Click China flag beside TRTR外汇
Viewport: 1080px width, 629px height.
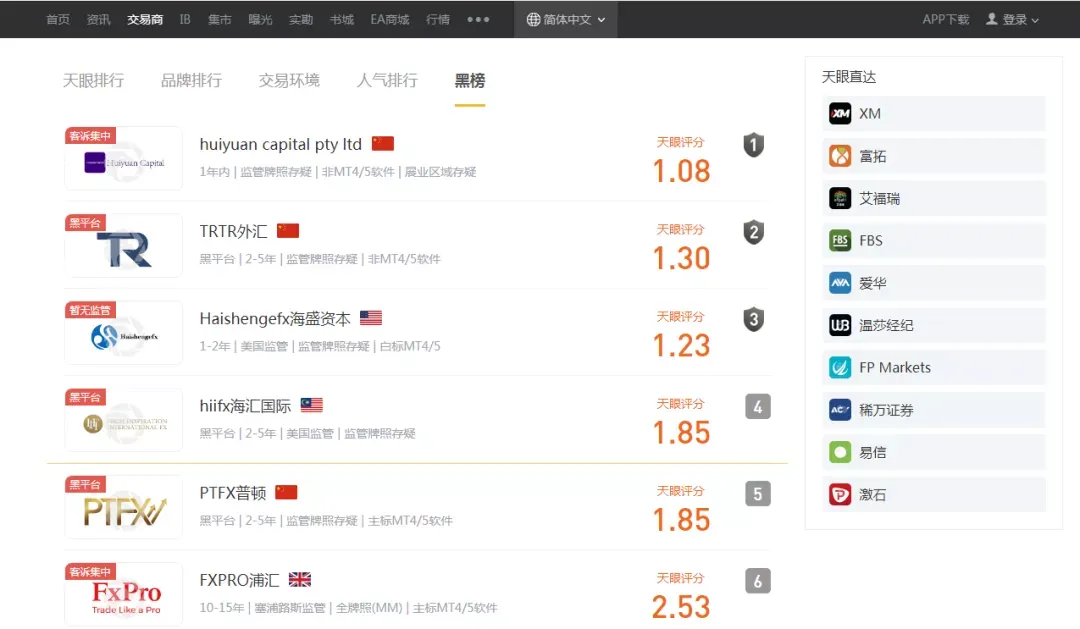(288, 231)
